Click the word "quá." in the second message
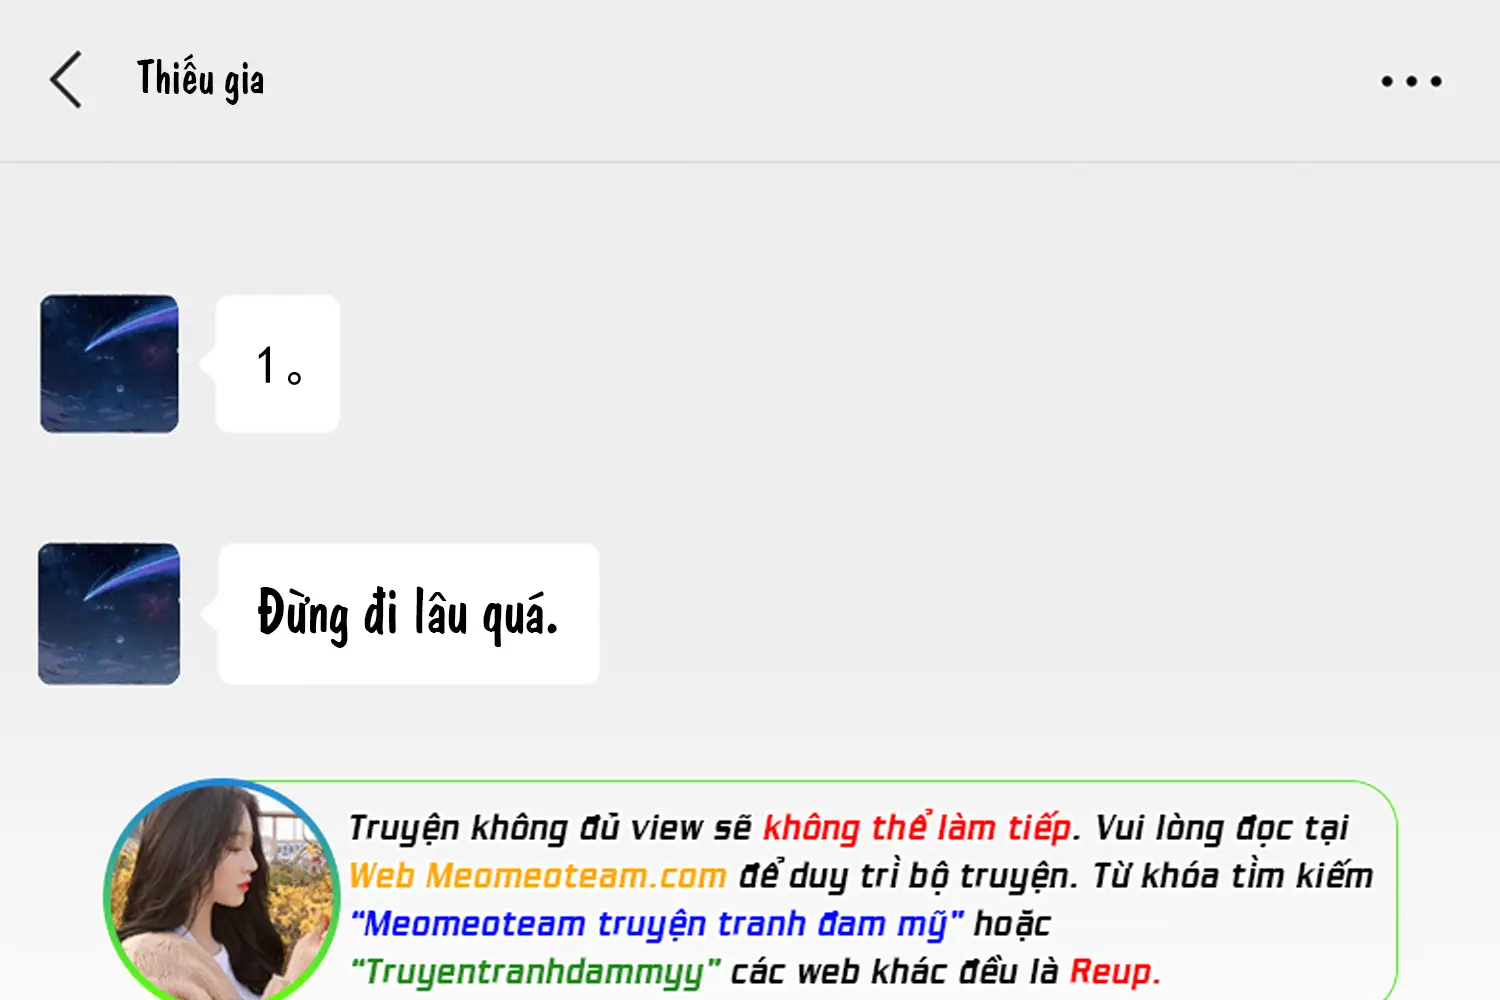Viewport: 1500px width, 1000px height. [520, 616]
